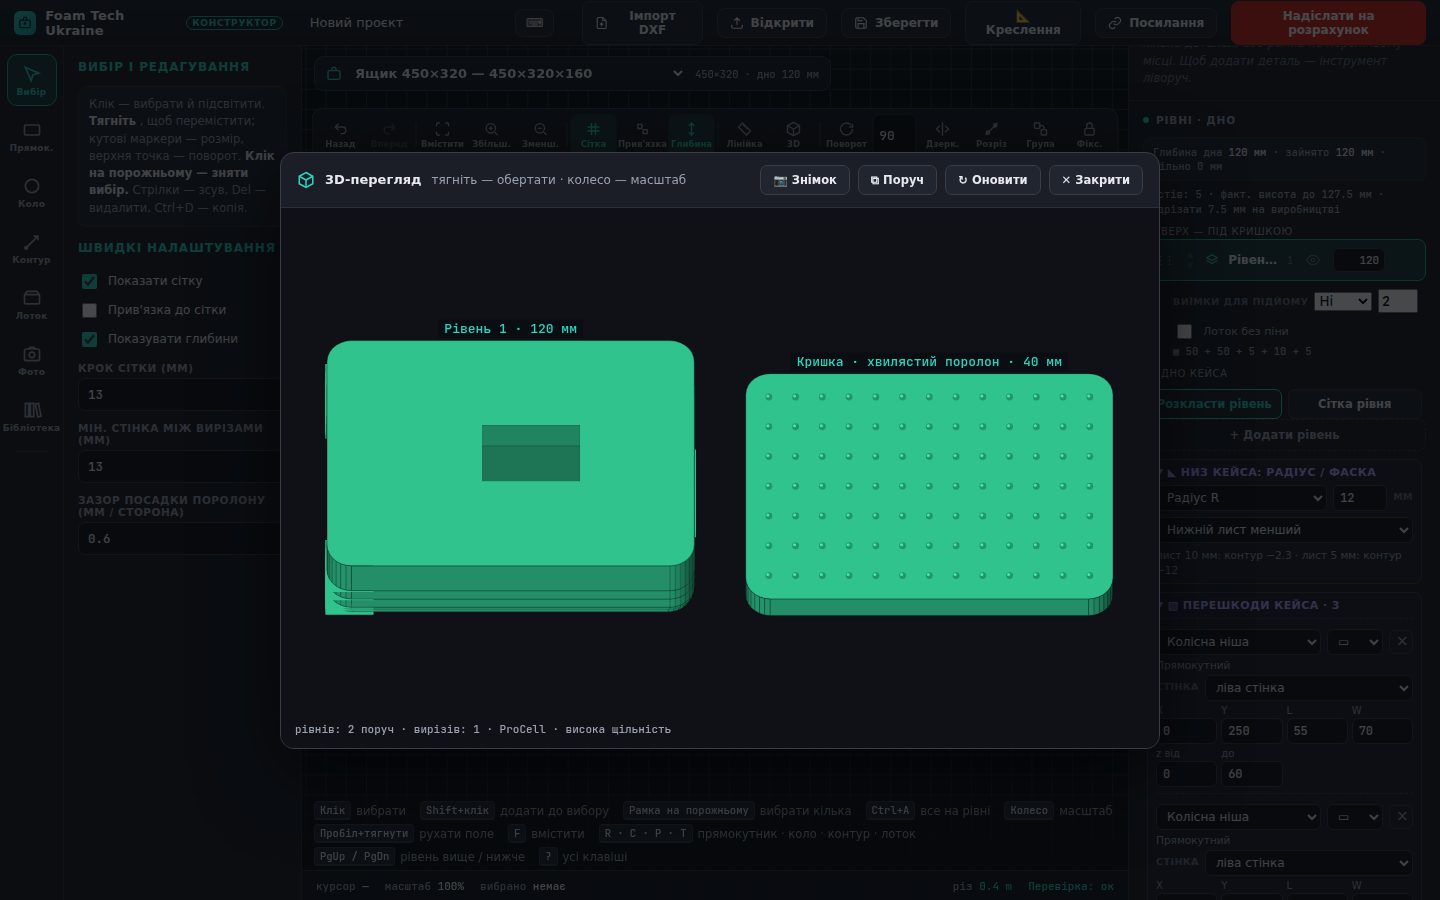Open the Нижній лист менший dropdown
Viewport: 1440px width, 900px height.
[x=1286, y=529]
